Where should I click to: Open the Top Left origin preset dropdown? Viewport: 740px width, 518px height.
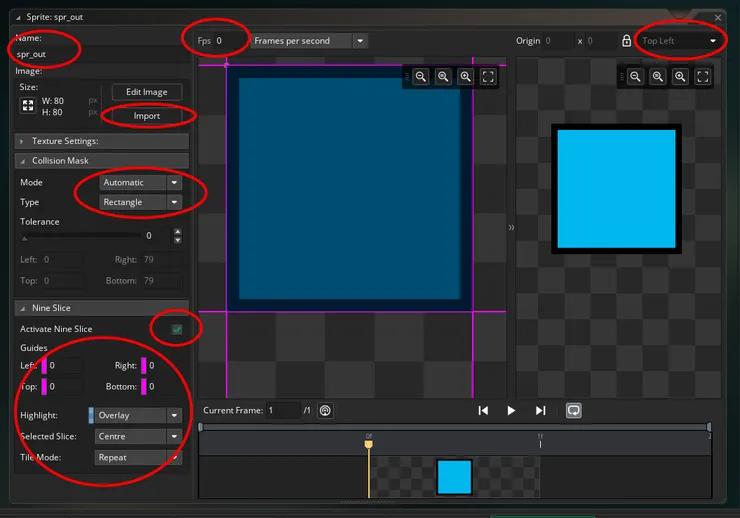679,41
